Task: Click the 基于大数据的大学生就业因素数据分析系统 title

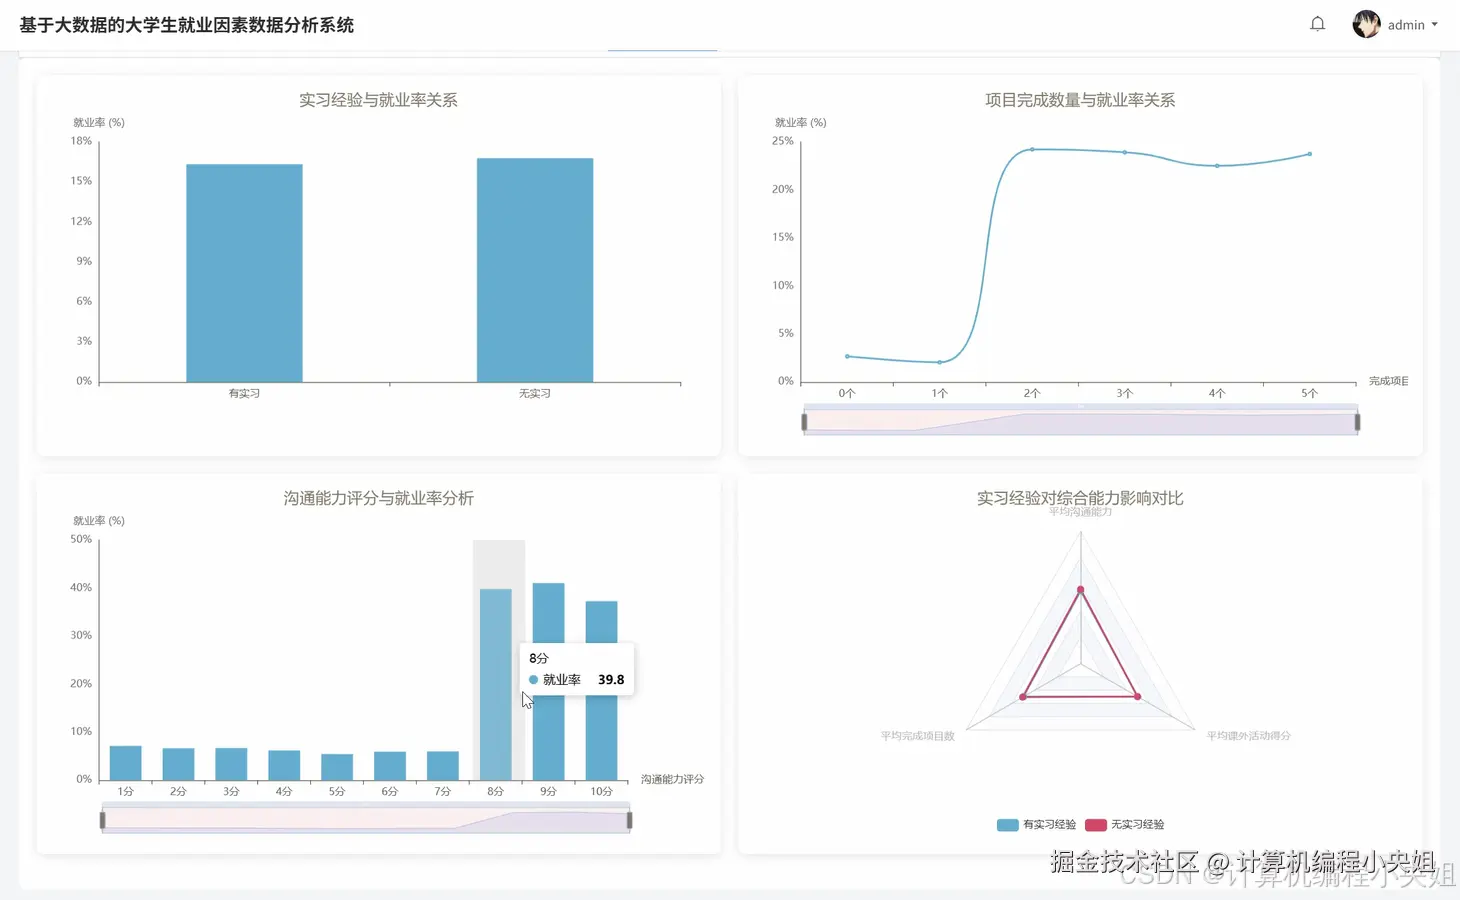Action: click(x=187, y=25)
